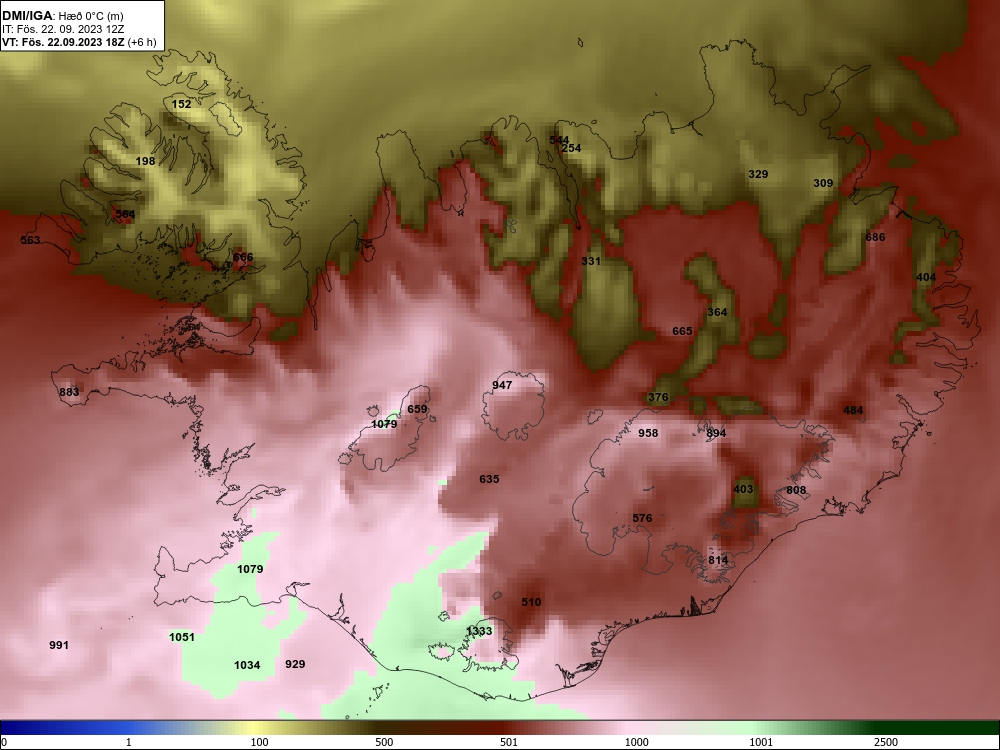
Task: Click the '0' tick label on the color scale
Action: [x=5, y=742]
